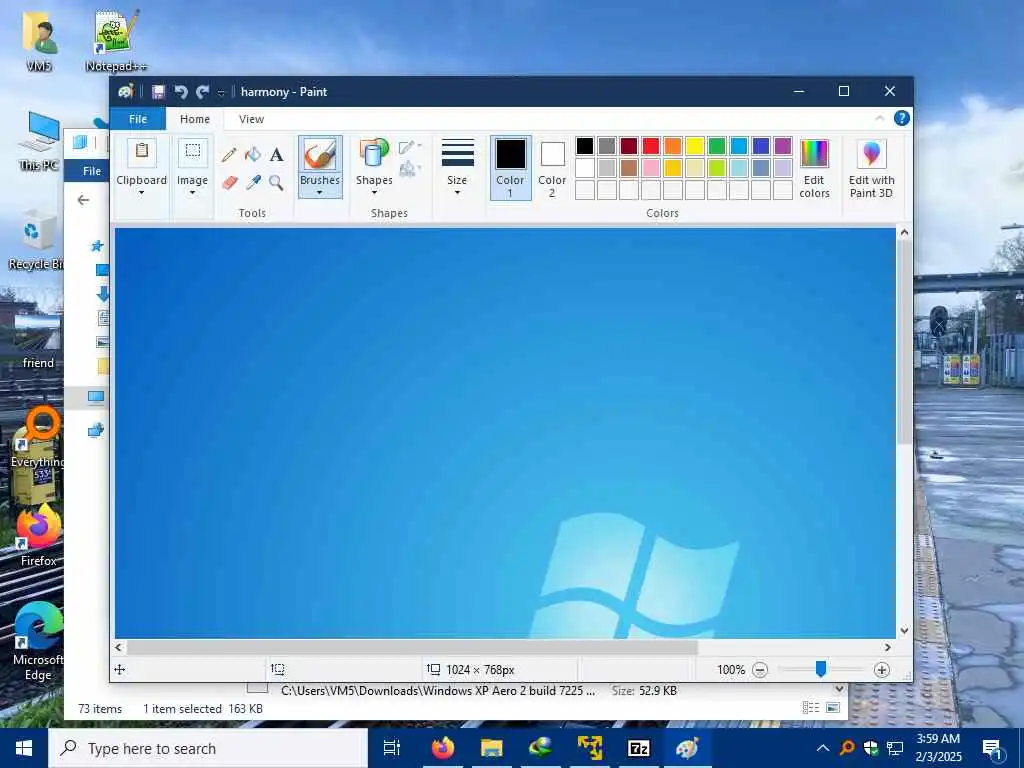Click zoom out minus button in status bar
This screenshot has height=768, width=1024.
click(760, 669)
